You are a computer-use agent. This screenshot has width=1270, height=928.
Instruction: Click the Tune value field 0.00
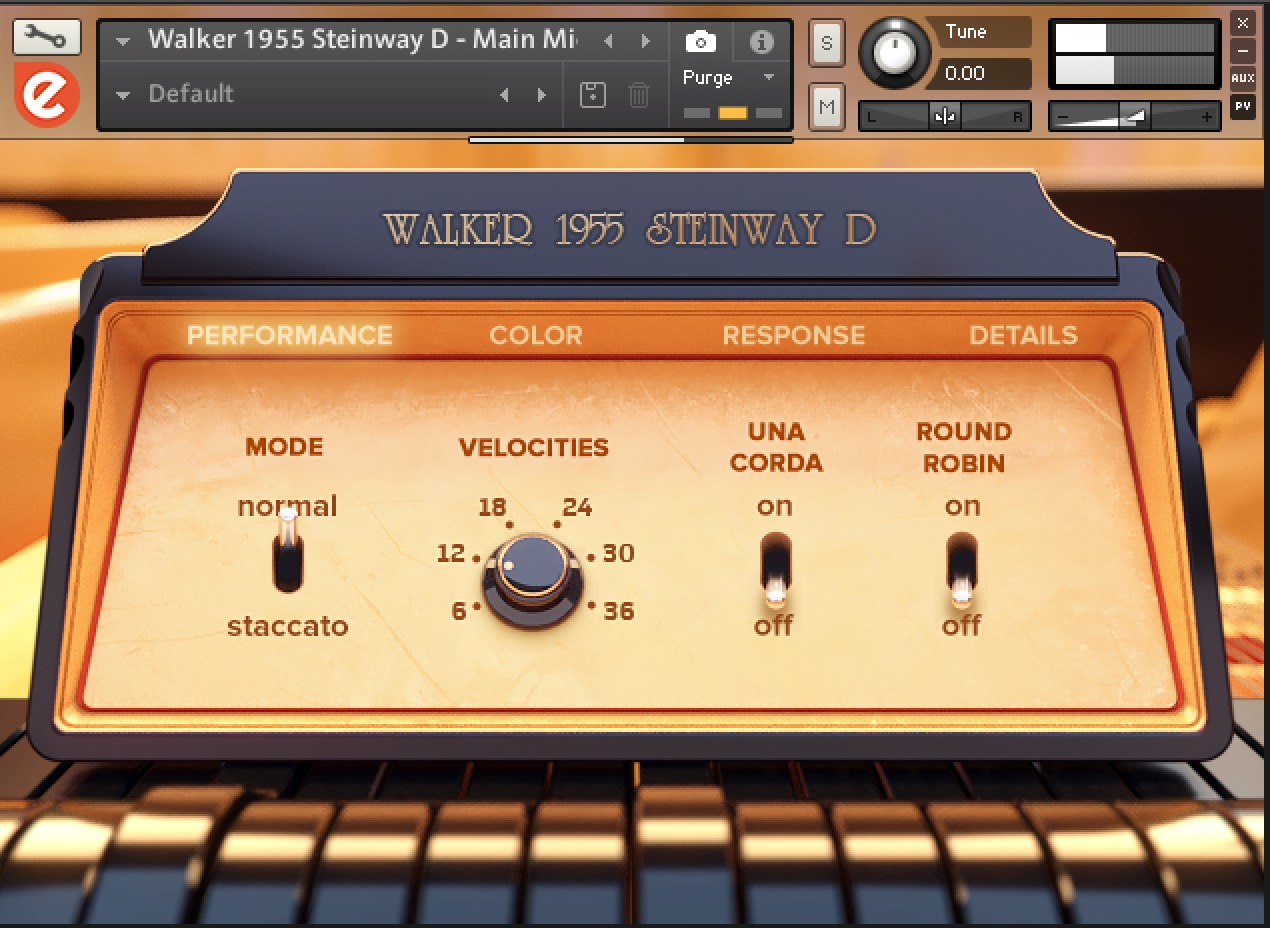(x=981, y=74)
